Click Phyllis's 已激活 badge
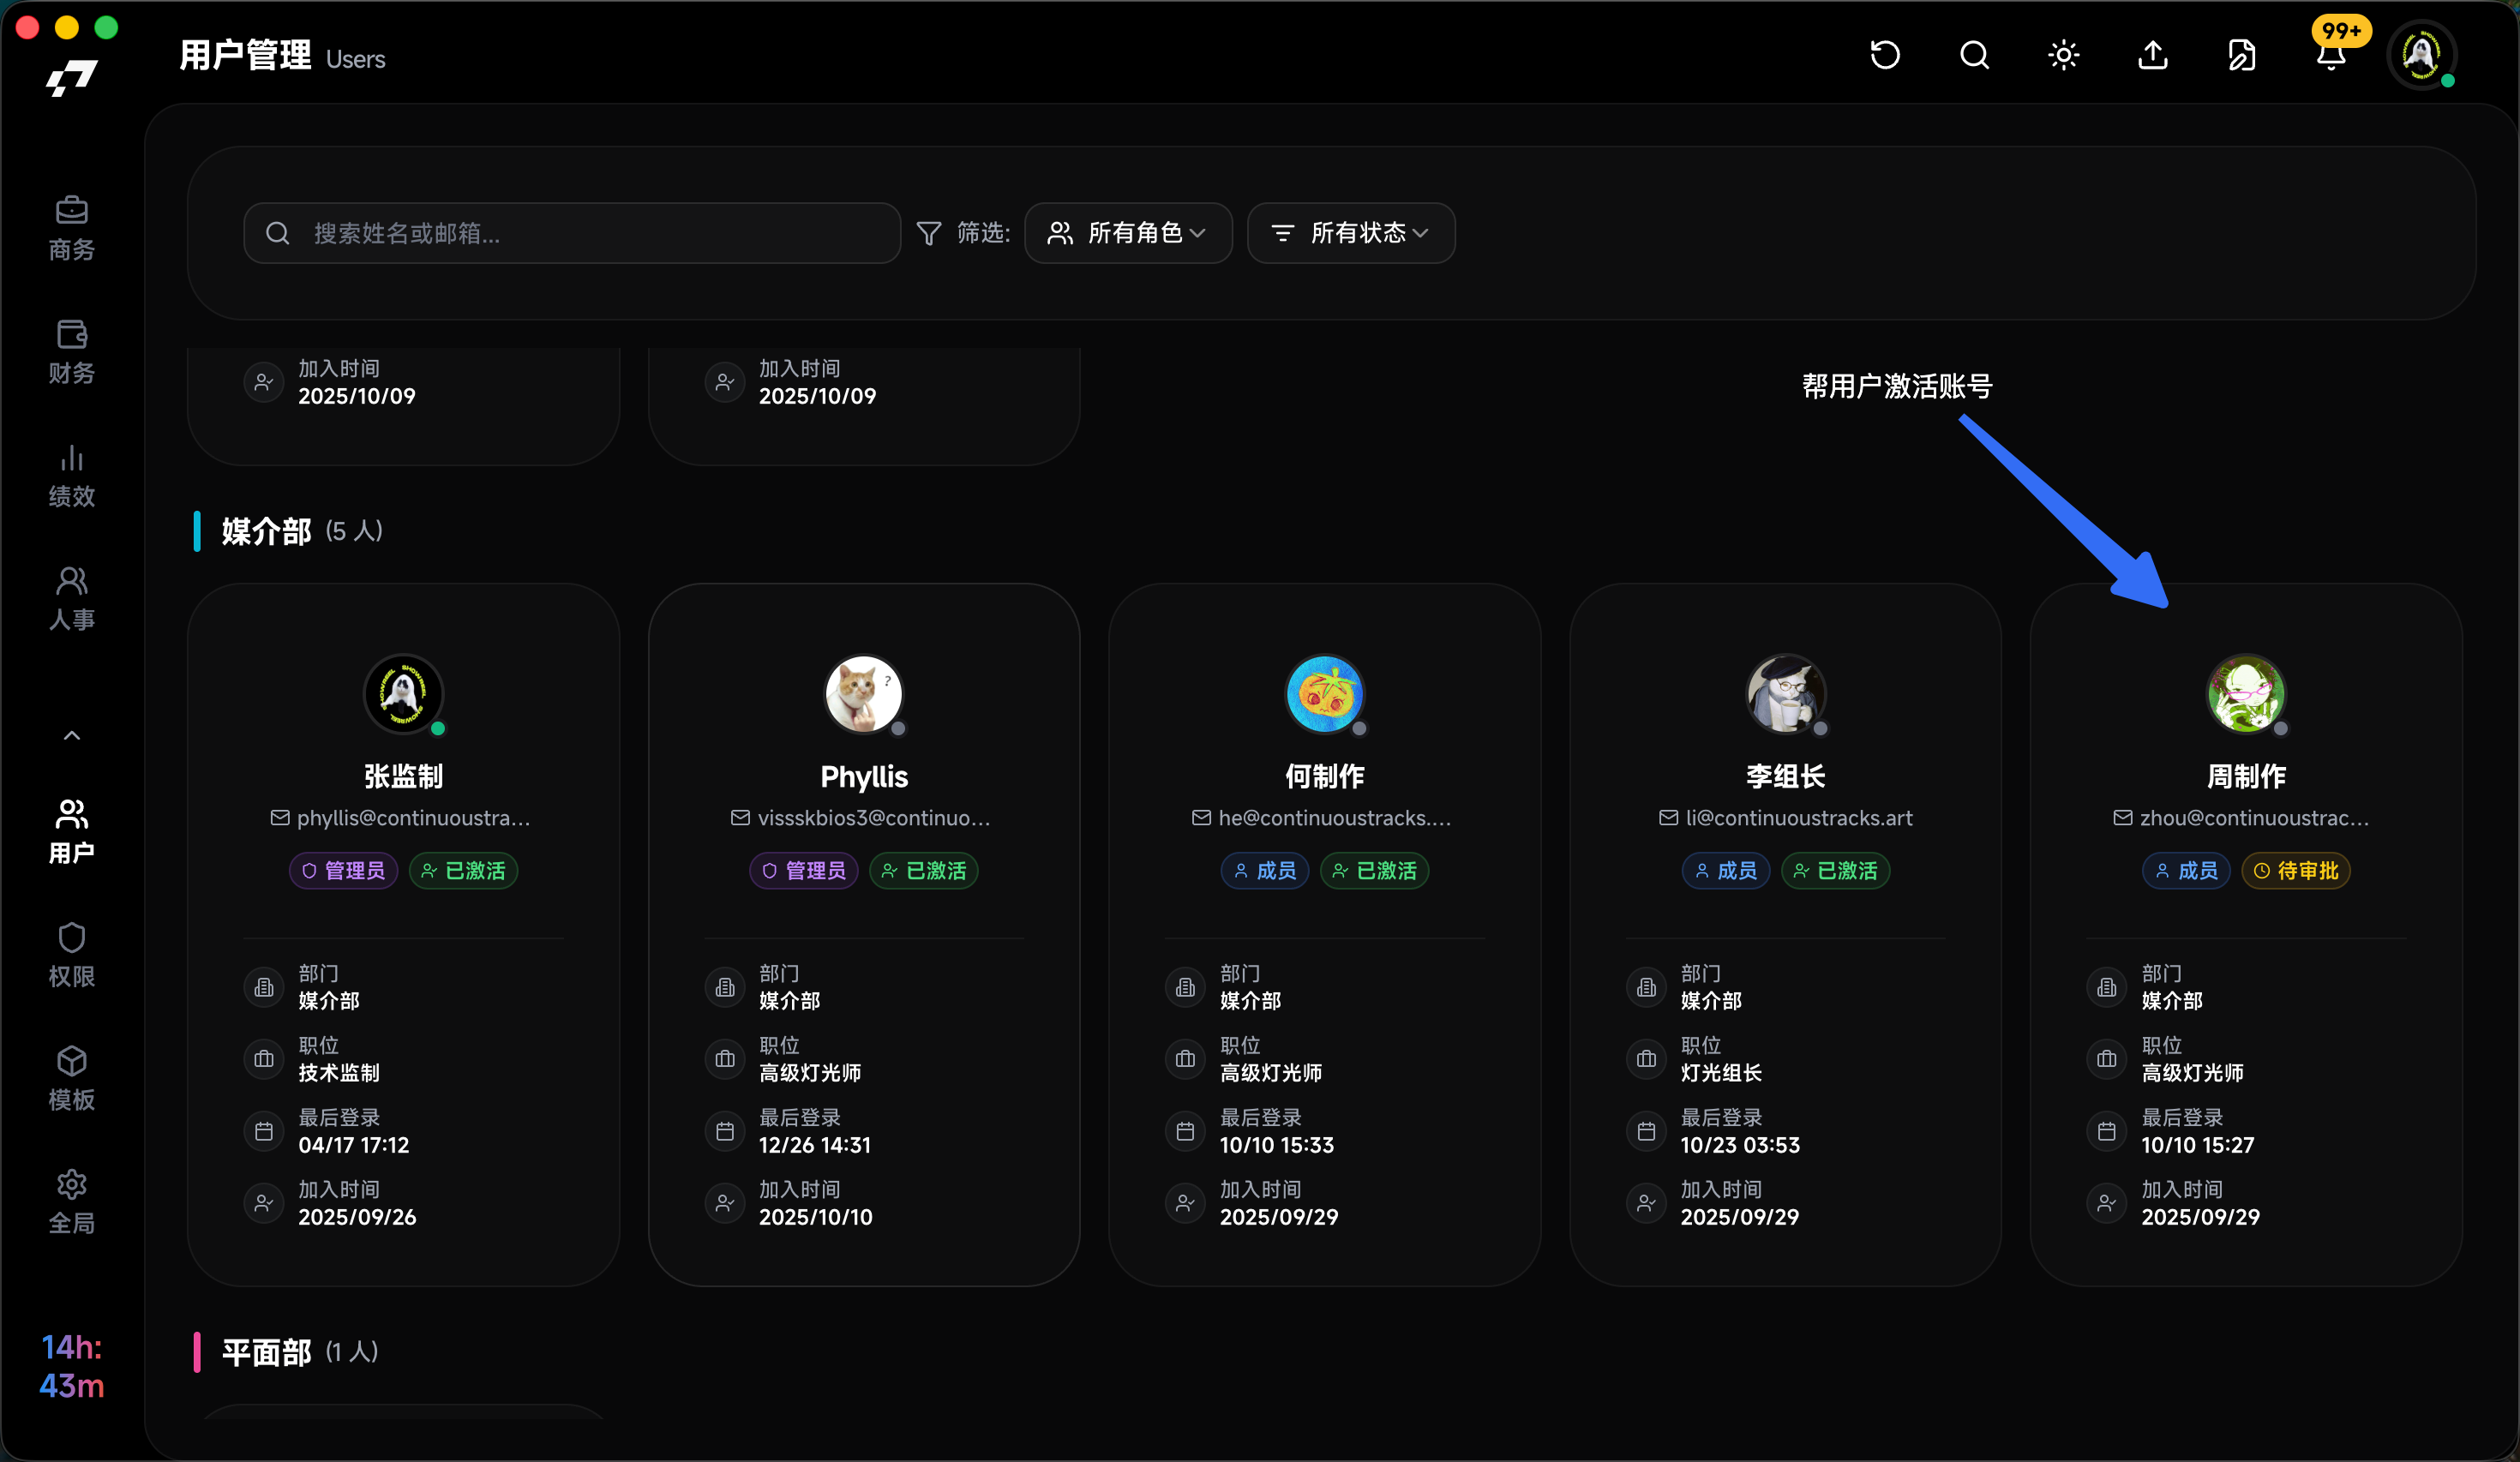Viewport: 2520px width, 1462px height. (x=924, y=870)
